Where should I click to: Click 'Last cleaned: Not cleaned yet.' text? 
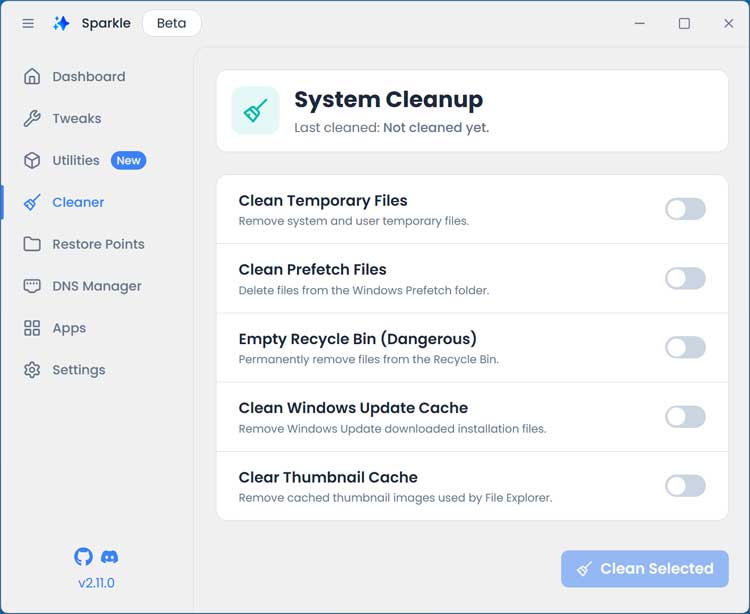(392, 128)
